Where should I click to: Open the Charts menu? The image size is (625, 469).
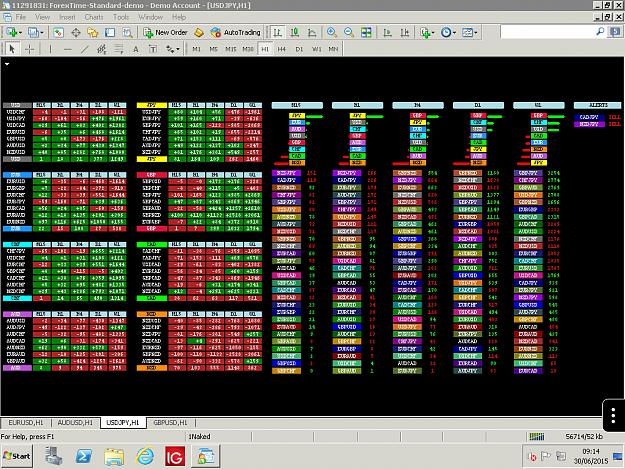click(x=94, y=17)
